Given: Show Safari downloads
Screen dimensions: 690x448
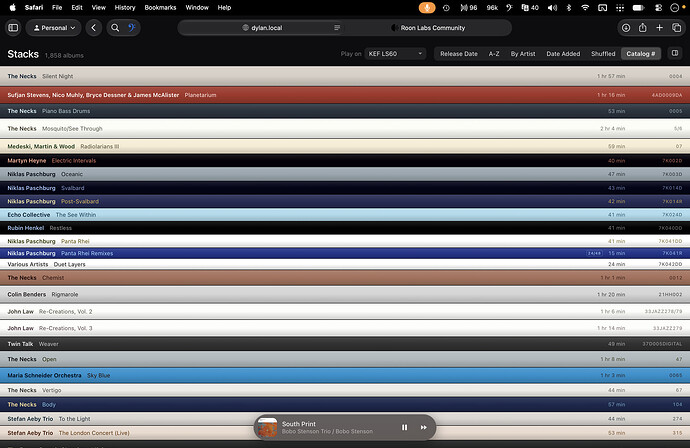Looking at the screenshot, I should tap(626, 28).
